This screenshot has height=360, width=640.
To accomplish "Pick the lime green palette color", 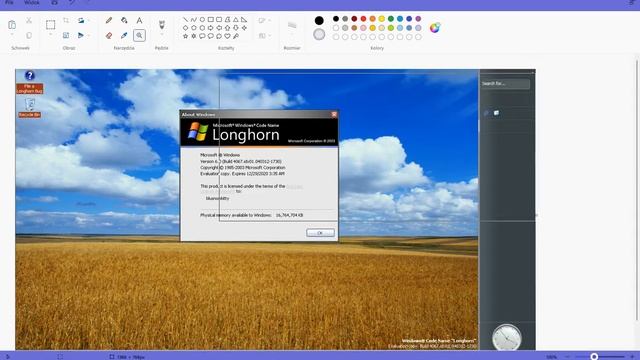I will (x=391, y=28).
